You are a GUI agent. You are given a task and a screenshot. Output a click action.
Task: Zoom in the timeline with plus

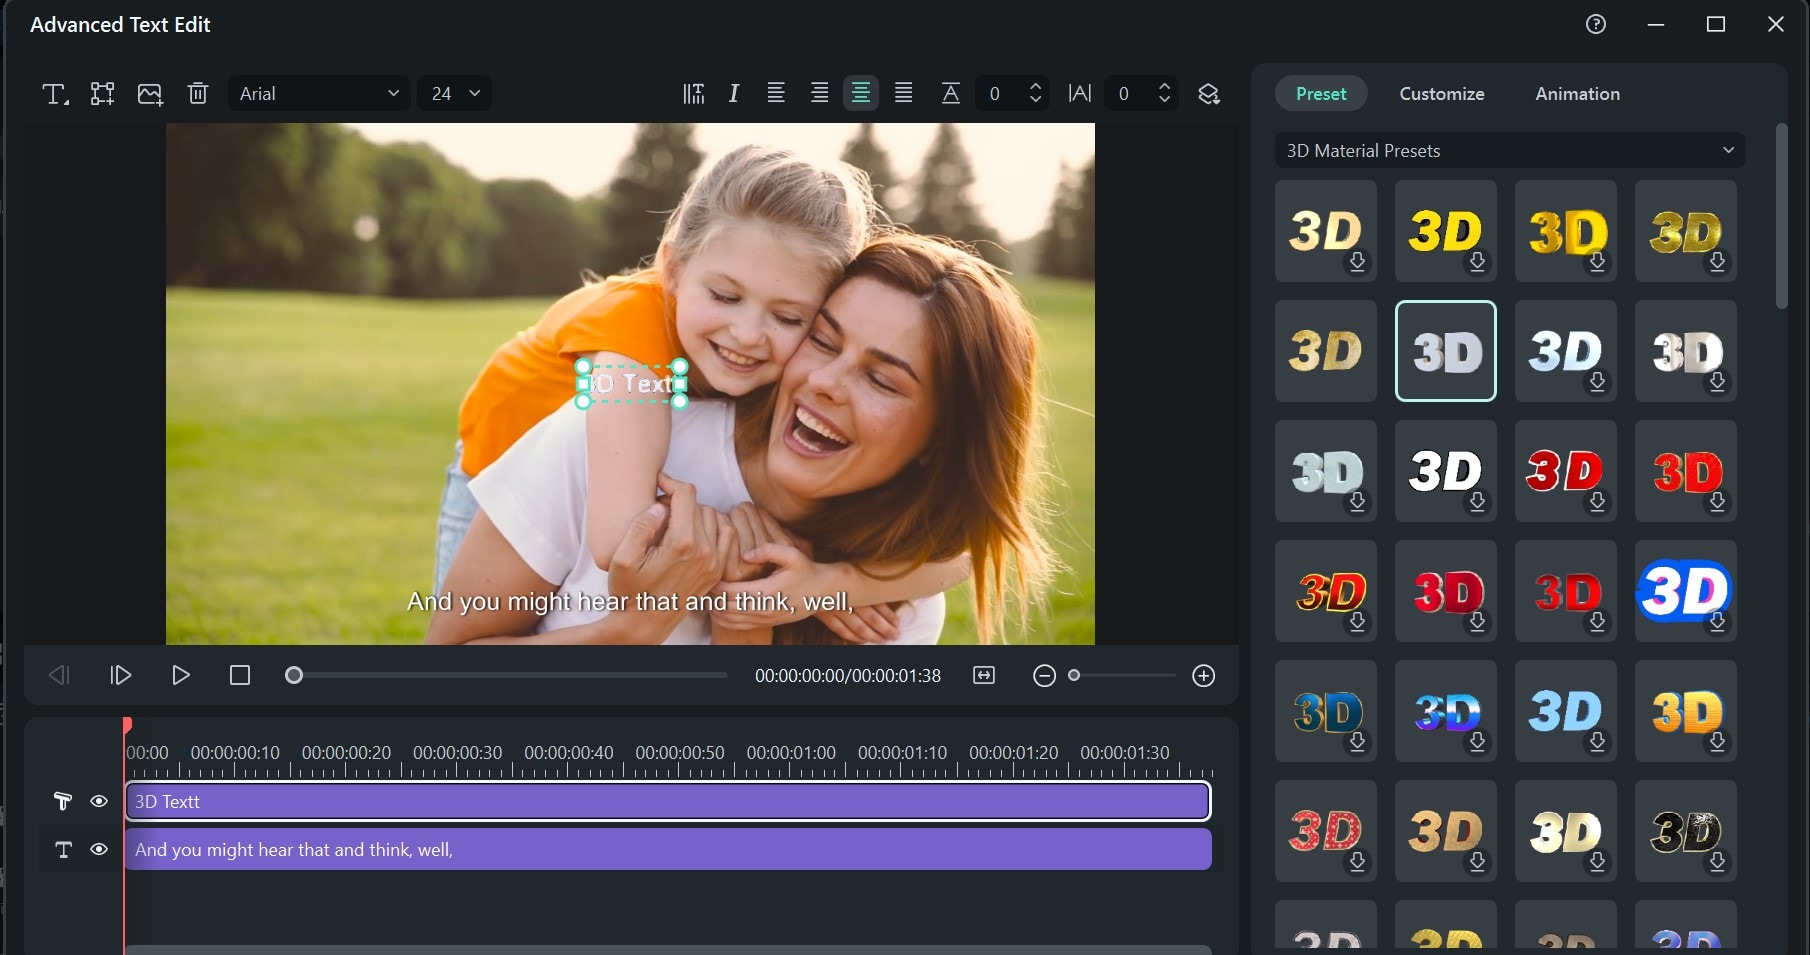(x=1204, y=676)
